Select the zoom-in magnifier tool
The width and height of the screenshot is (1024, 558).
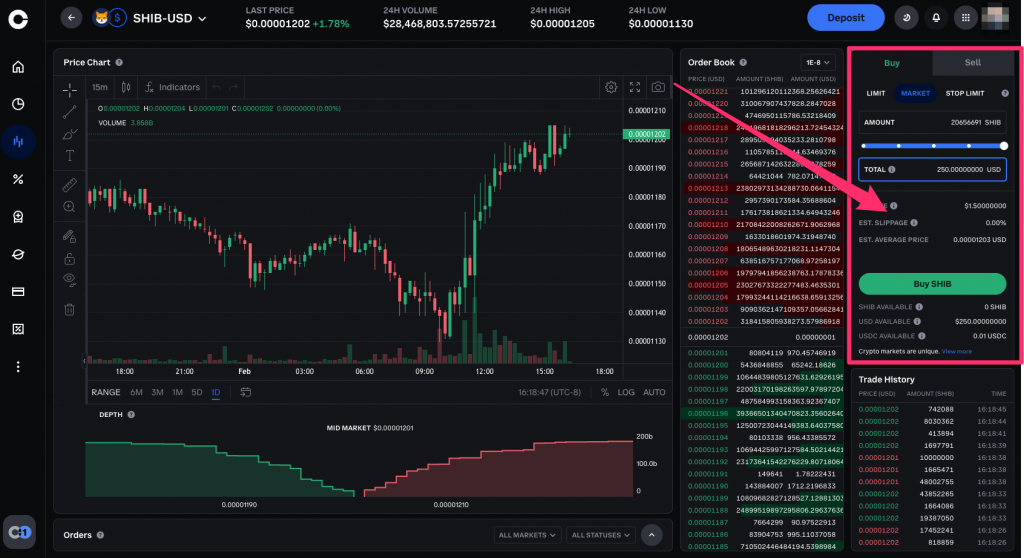tap(69, 207)
